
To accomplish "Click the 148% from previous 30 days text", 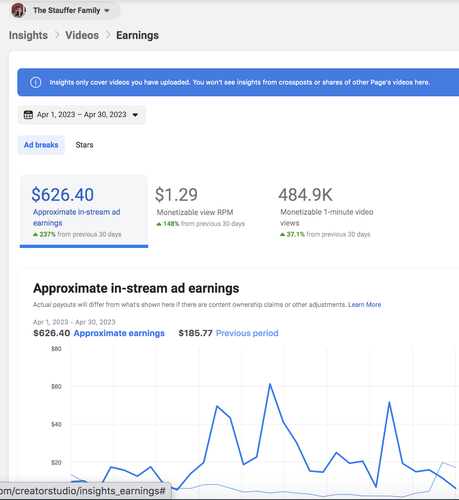I will 201,224.
